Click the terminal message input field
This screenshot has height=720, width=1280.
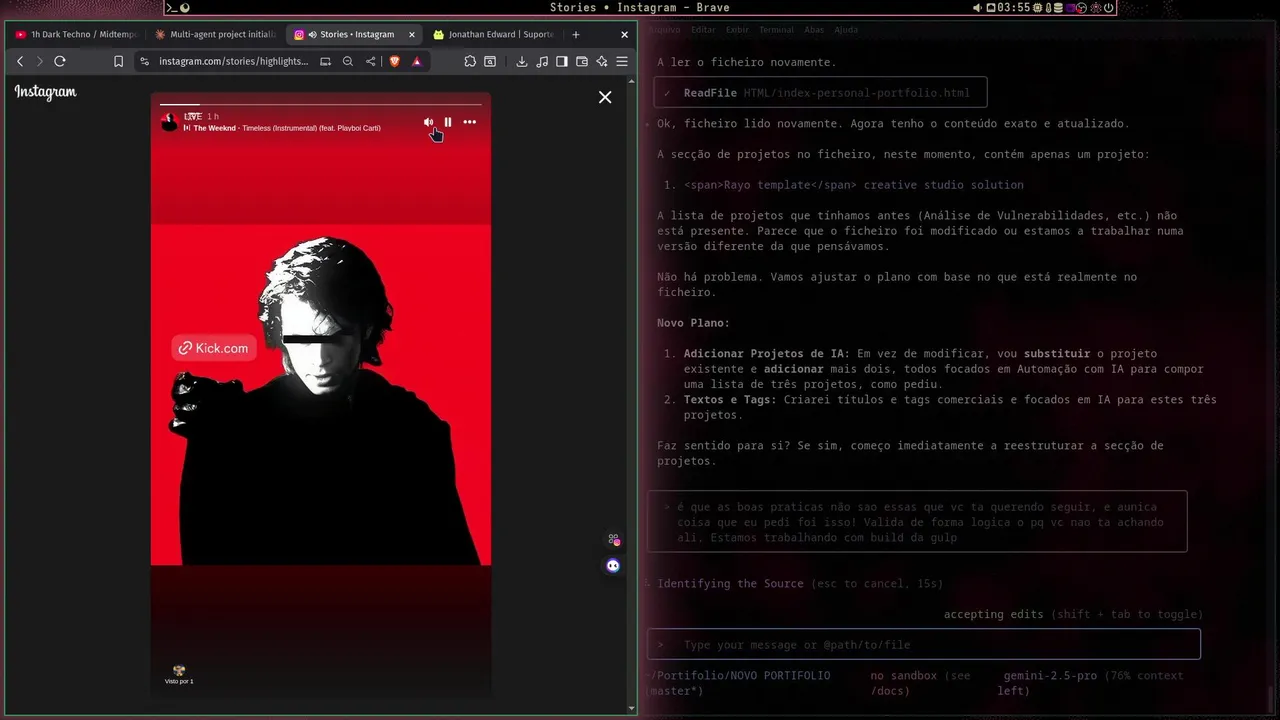[x=924, y=645]
